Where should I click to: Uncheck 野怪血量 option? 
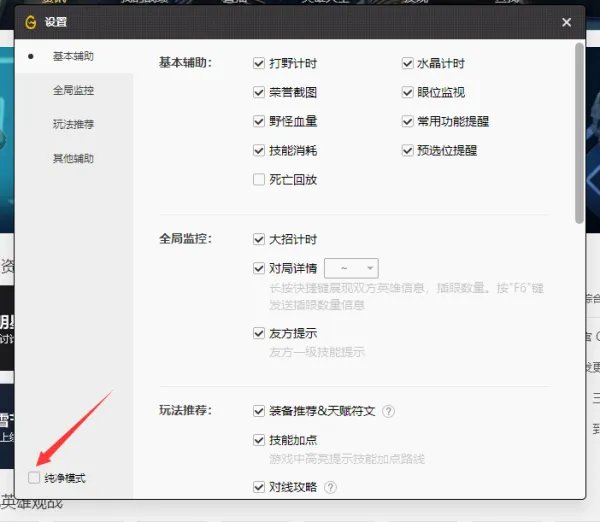259,121
